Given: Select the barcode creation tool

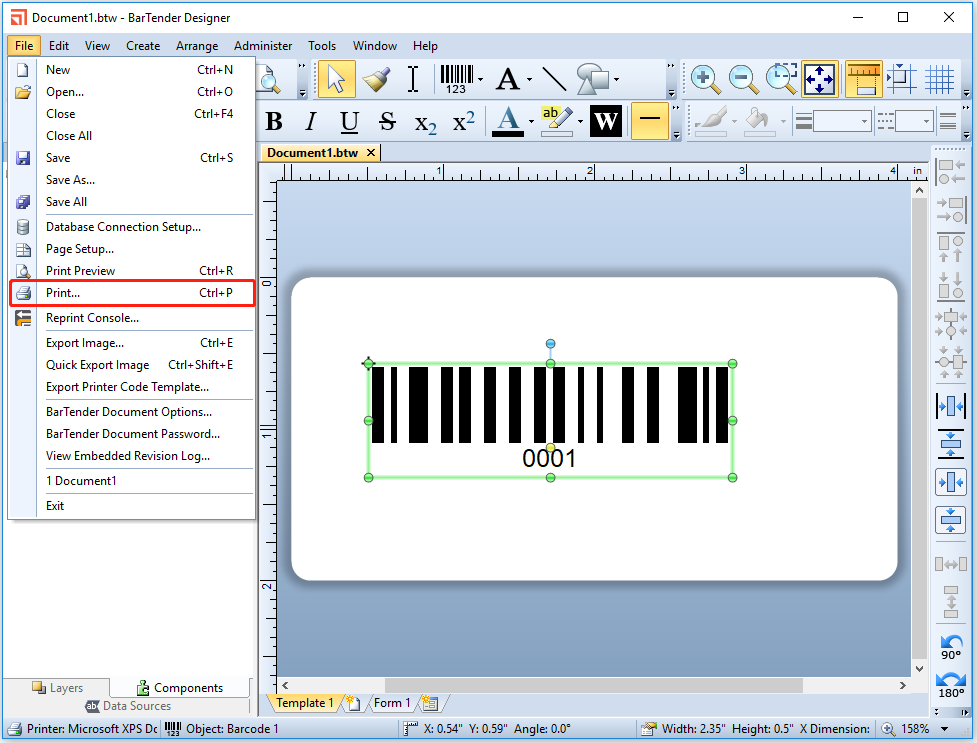Looking at the screenshot, I should click(457, 79).
